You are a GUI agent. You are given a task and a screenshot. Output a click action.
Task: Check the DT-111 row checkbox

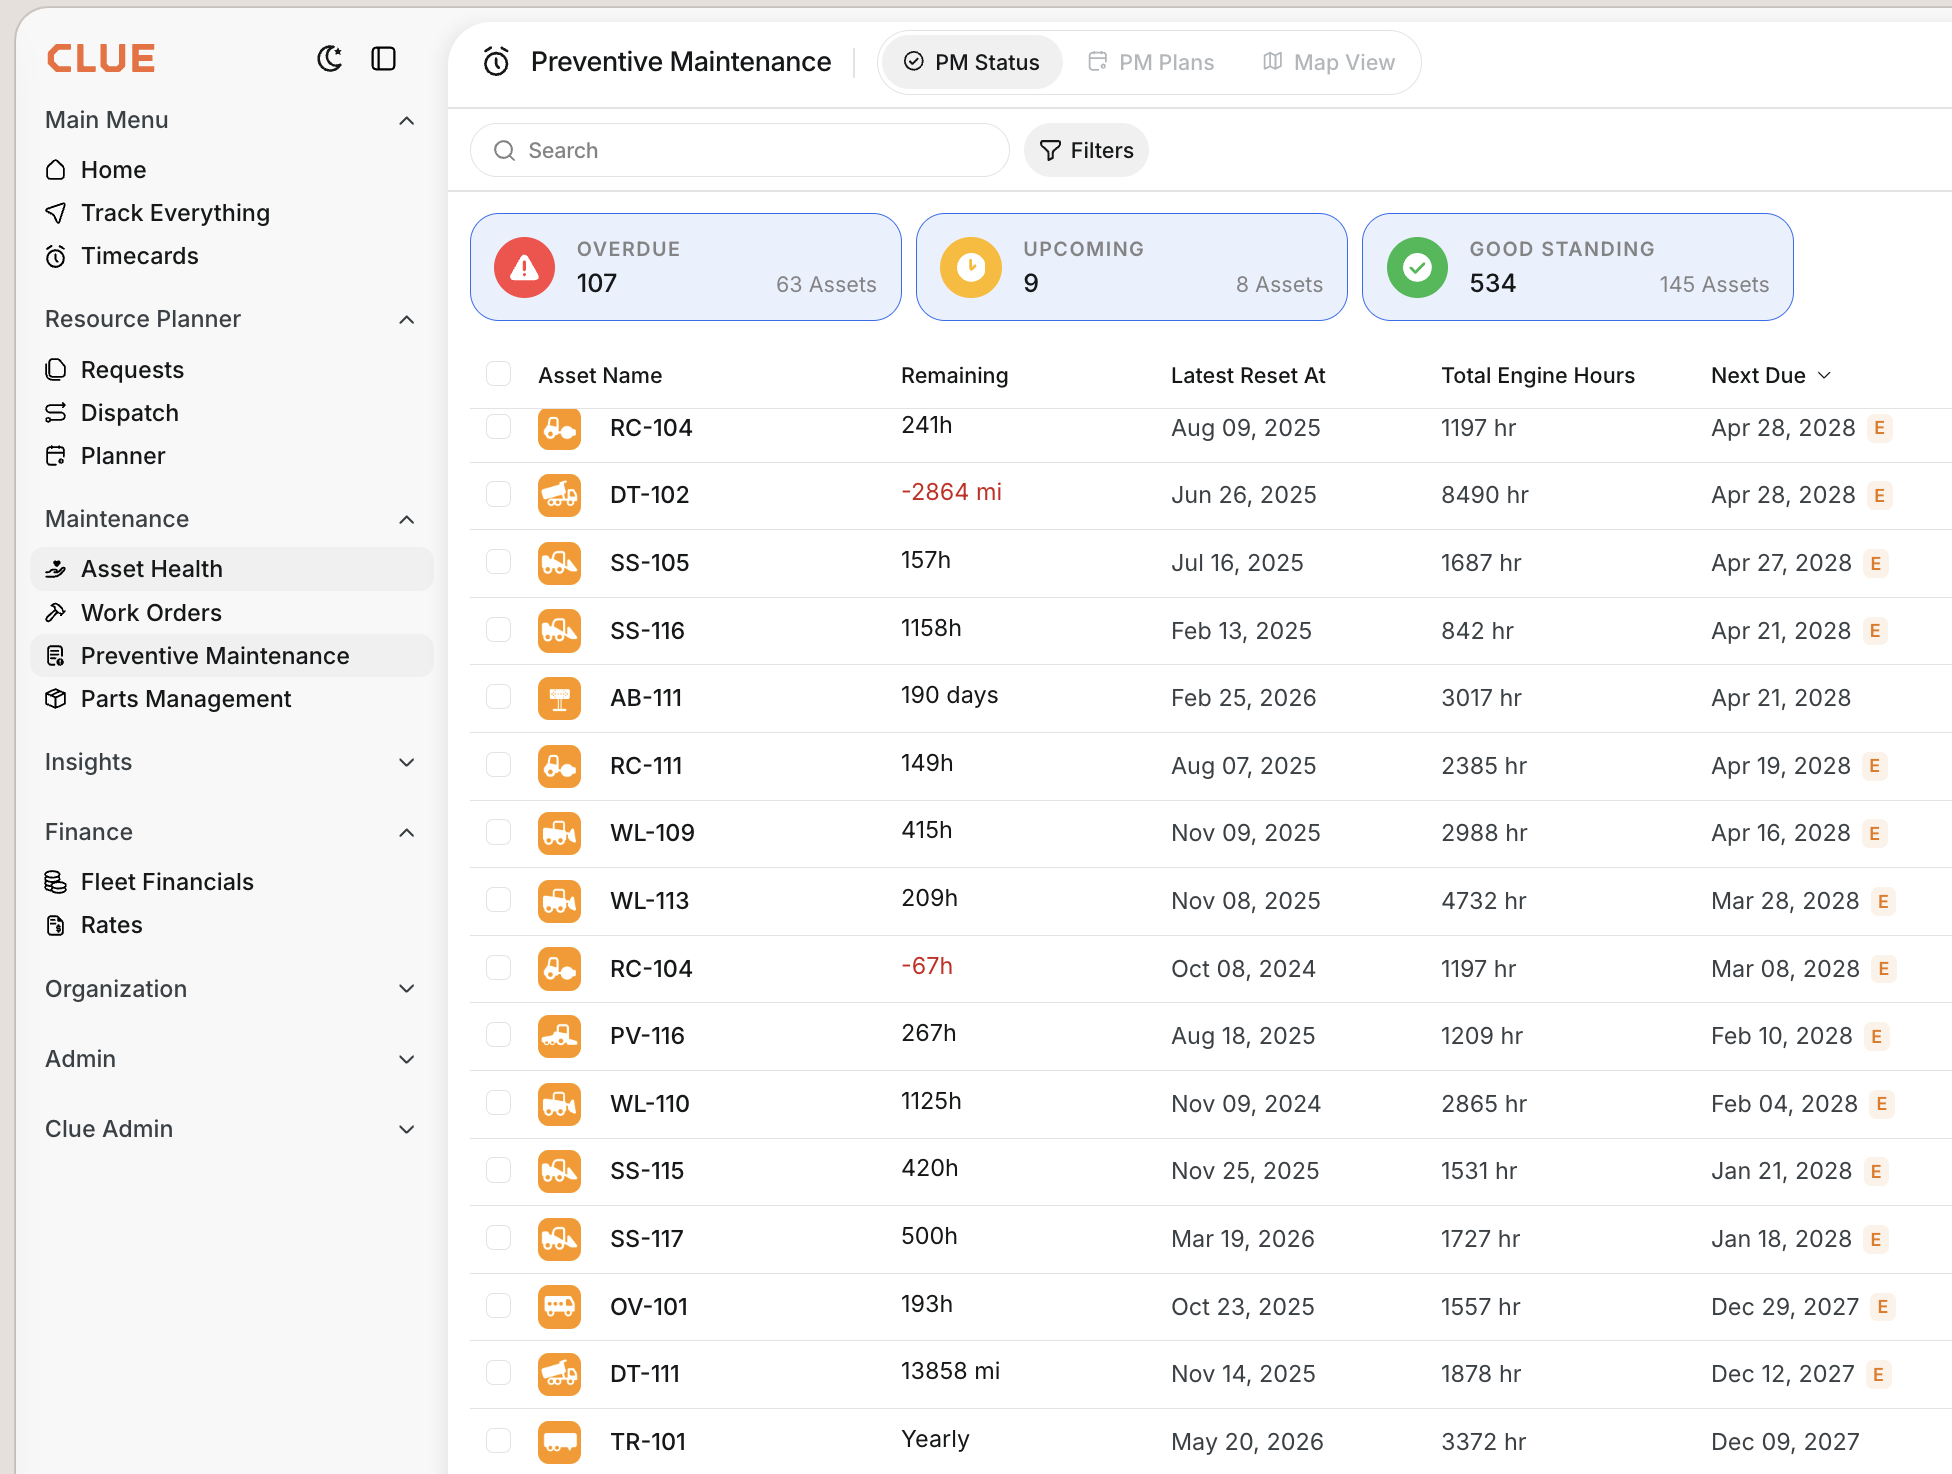point(498,1373)
